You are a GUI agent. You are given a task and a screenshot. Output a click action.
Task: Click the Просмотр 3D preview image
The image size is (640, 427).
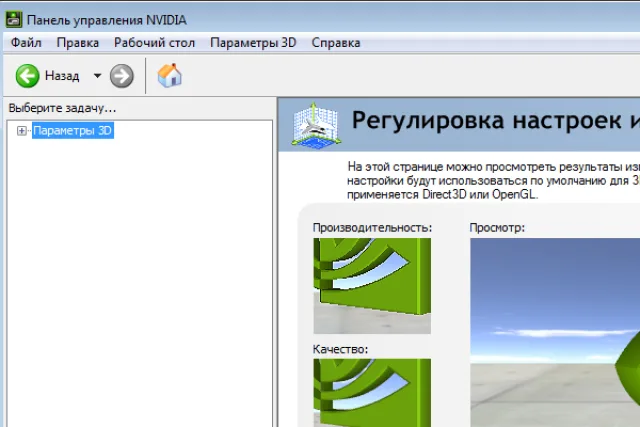pyautogui.click(x=555, y=333)
